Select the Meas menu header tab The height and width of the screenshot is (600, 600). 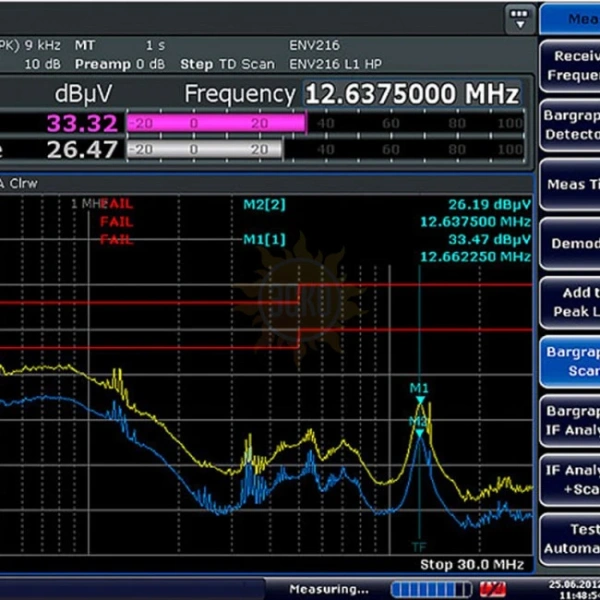coord(572,19)
